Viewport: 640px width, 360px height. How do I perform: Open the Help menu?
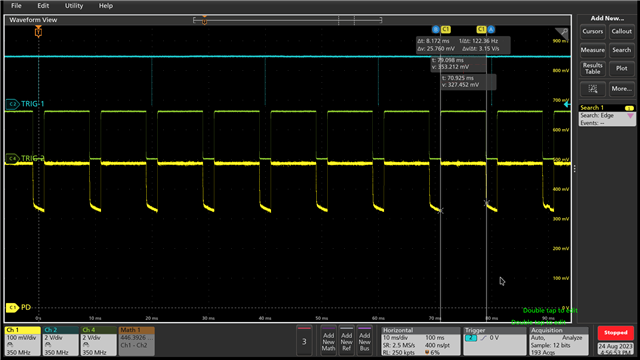coord(106,6)
